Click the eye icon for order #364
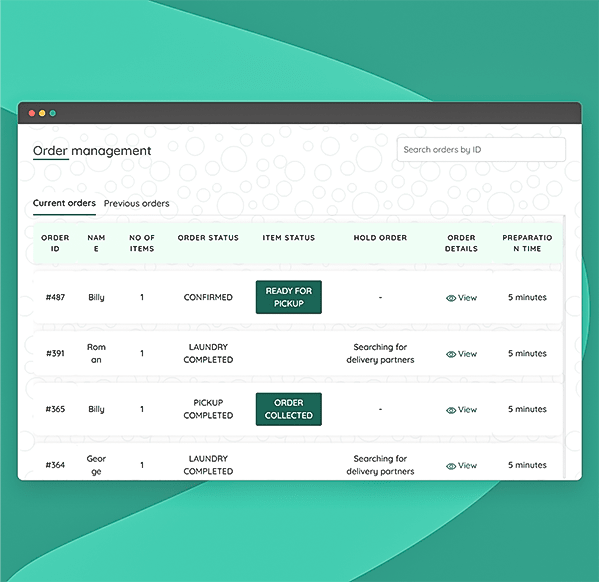The width and height of the screenshot is (599, 582). pyautogui.click(x=451, y=466)
